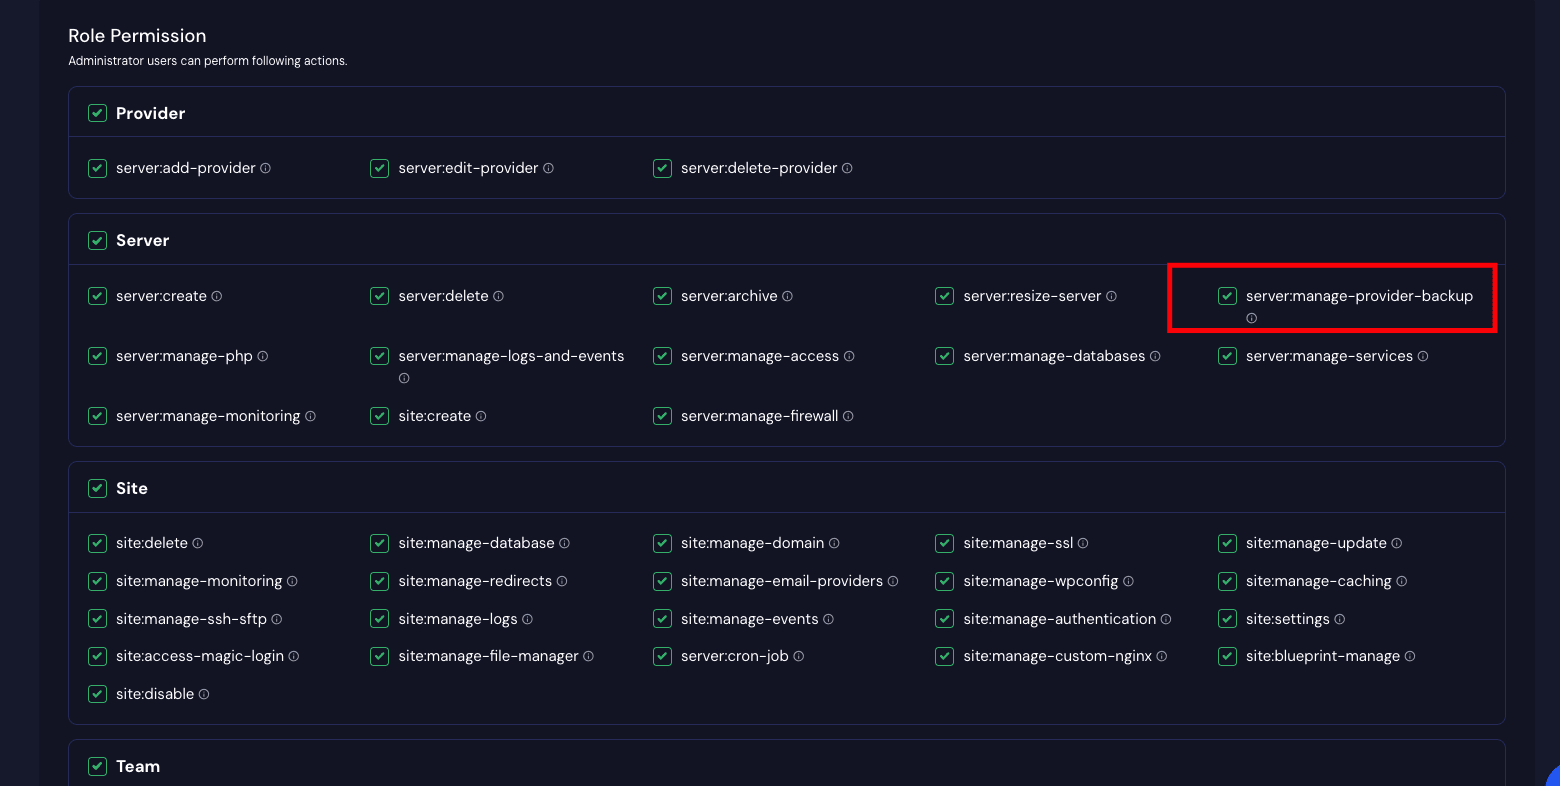Uncheck the Team group checkbox
Screen dimensions: 1560x786
pyautogui.click(x=97, y=766)
